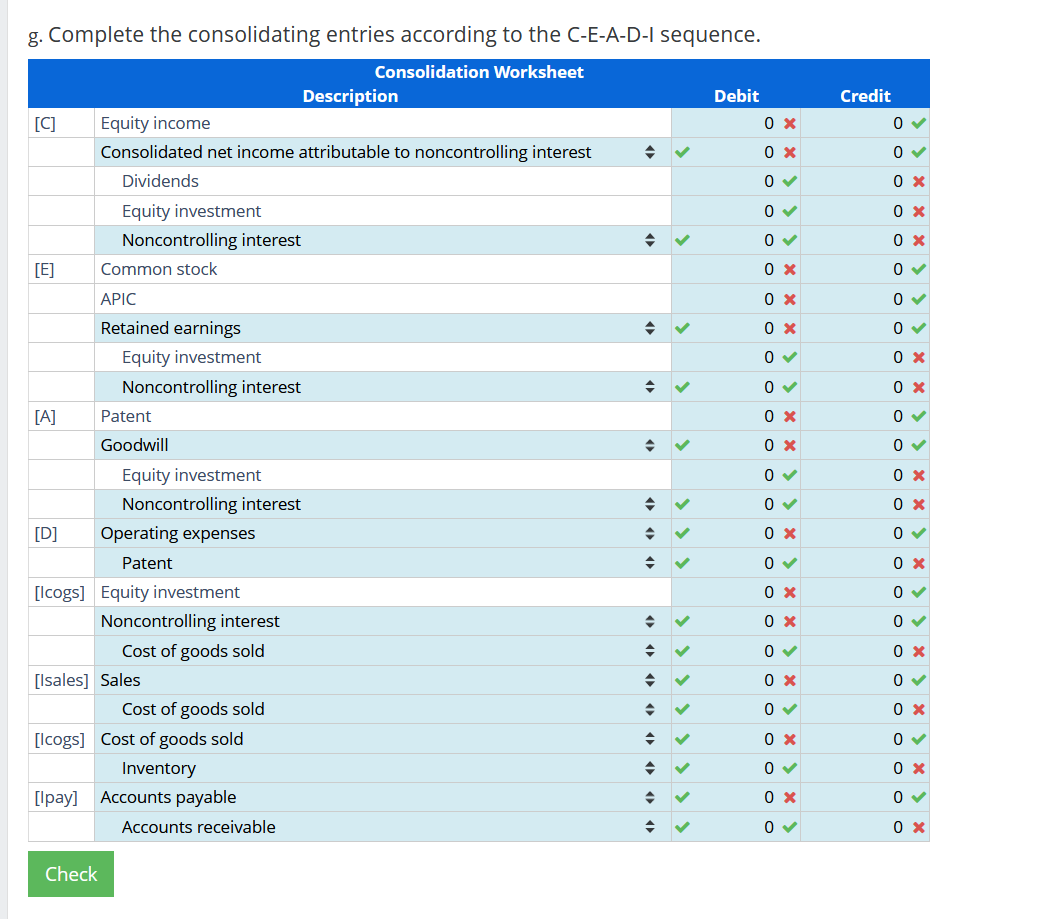Viewport: 1060px width, 919px height.
Task: Open the Goodwill account dropdown
Action: pos(383,445)
